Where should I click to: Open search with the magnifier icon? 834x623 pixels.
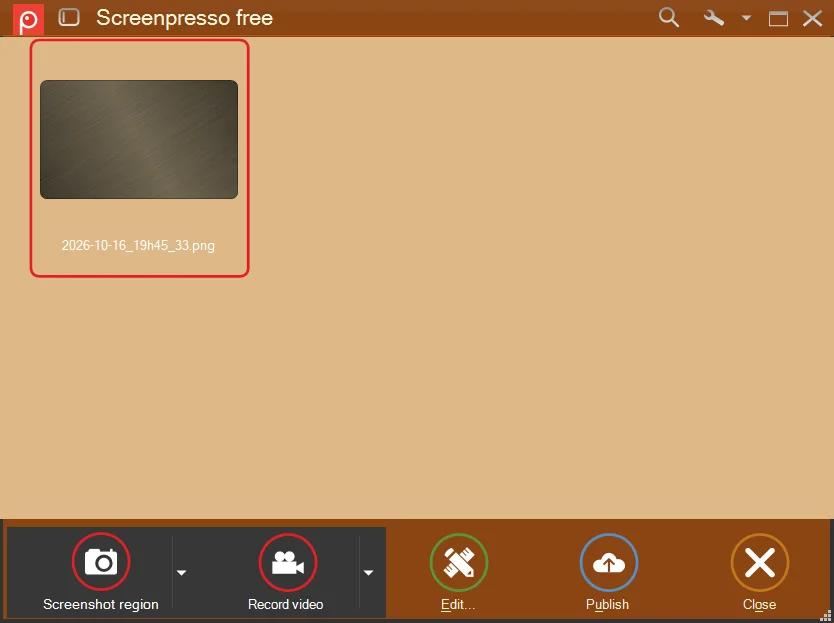[669, 18]
